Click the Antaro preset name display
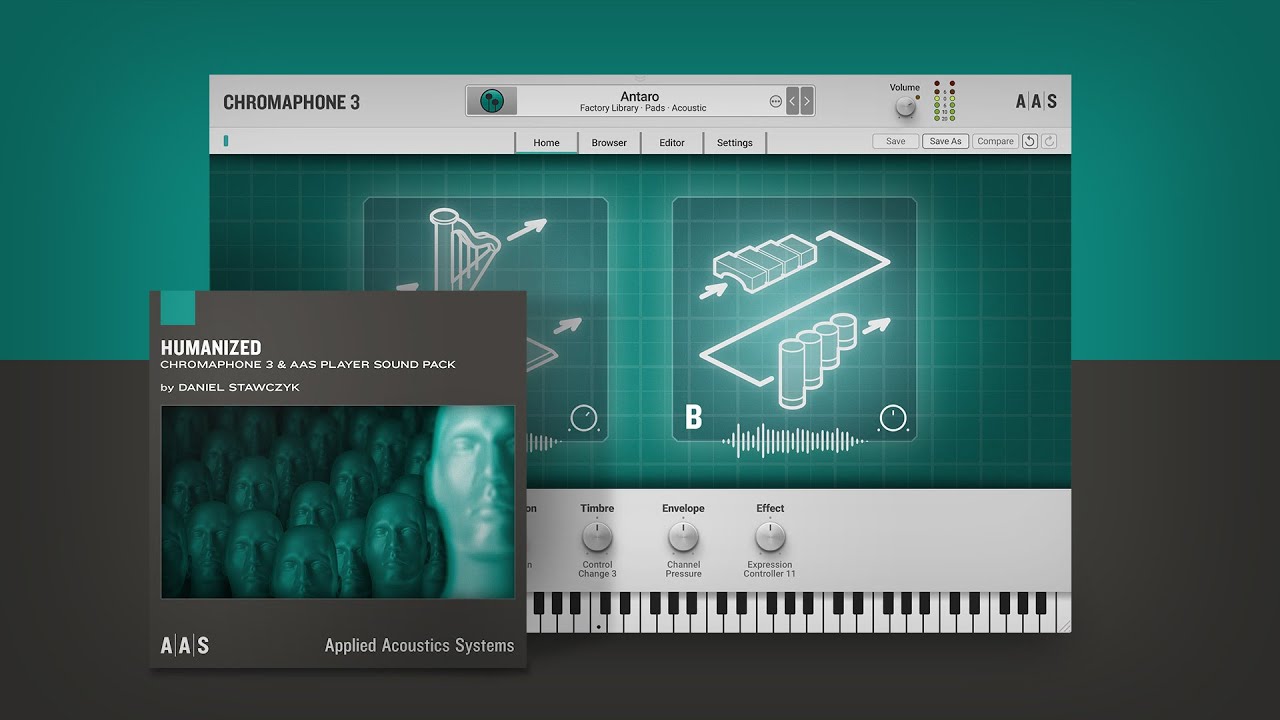 [x=640, y=97]
